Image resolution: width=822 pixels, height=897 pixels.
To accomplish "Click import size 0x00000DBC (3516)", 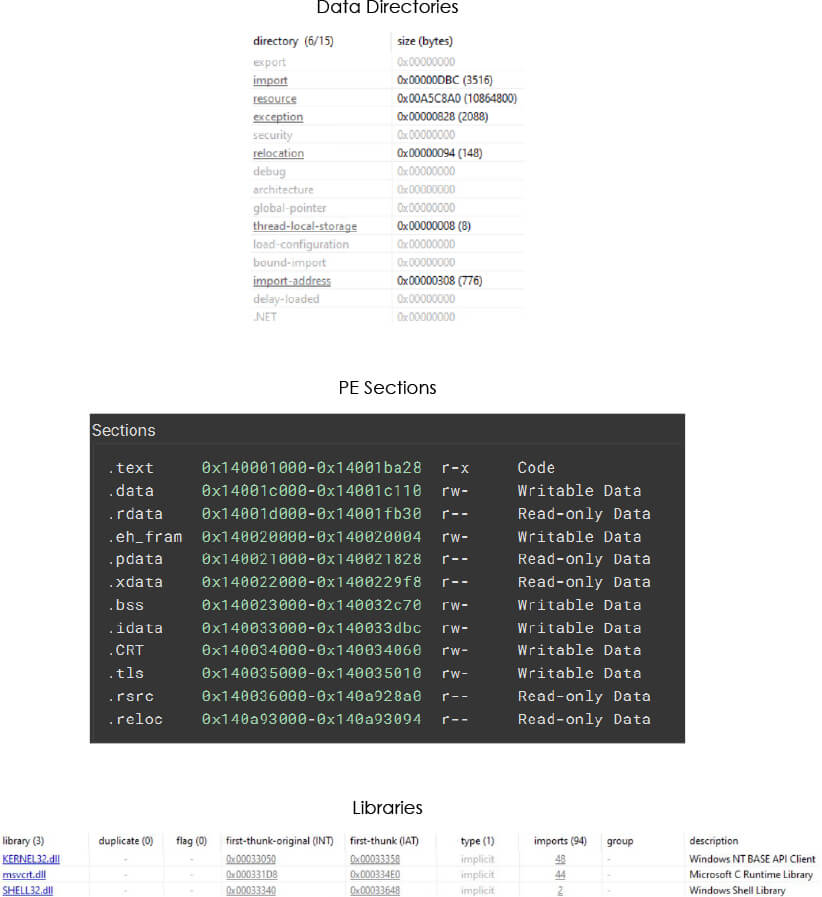I will click(x=444, y=80).
